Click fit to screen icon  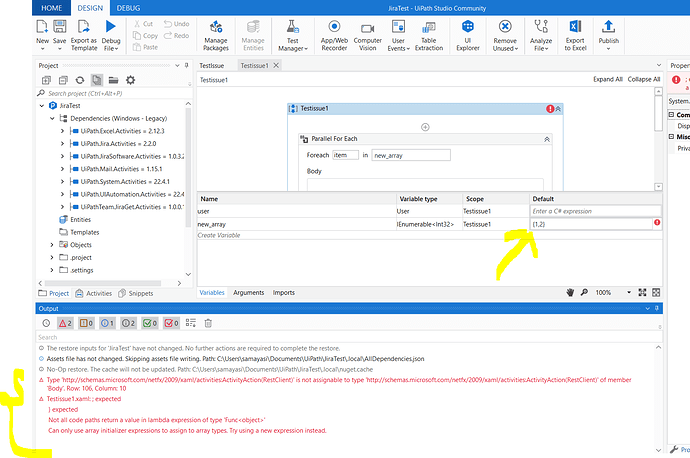pyautogui.click(x=642, y=293)
